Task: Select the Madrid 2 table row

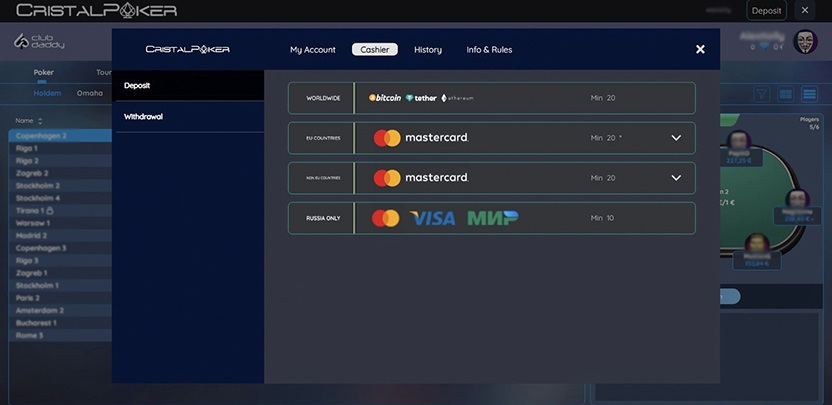Action: click(x=60, y=236)
